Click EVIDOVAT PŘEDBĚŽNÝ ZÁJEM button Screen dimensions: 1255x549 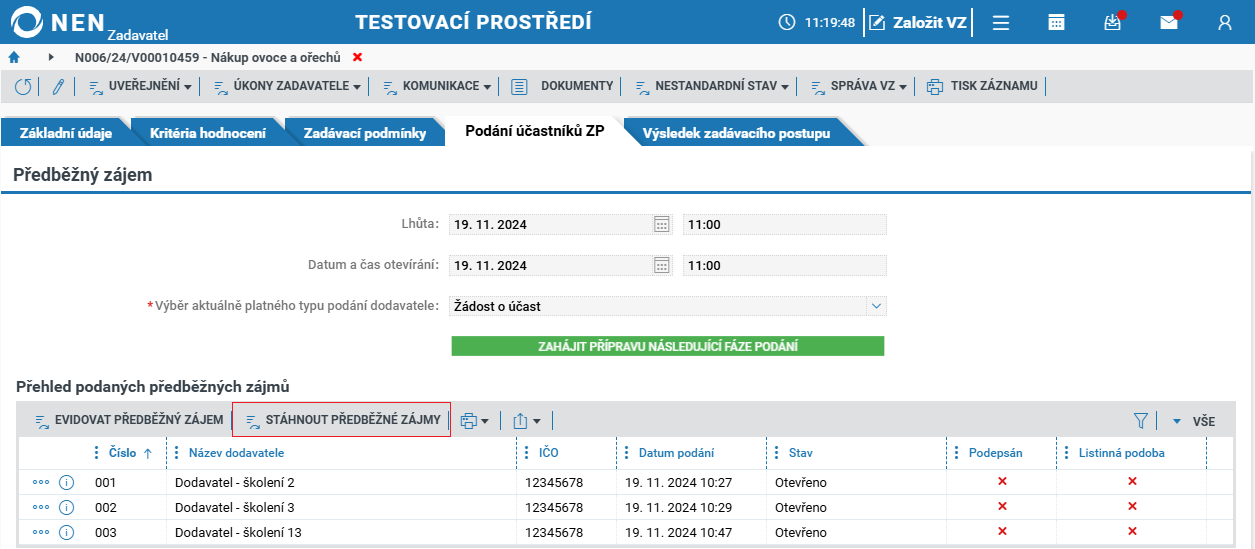pos(129,420)
